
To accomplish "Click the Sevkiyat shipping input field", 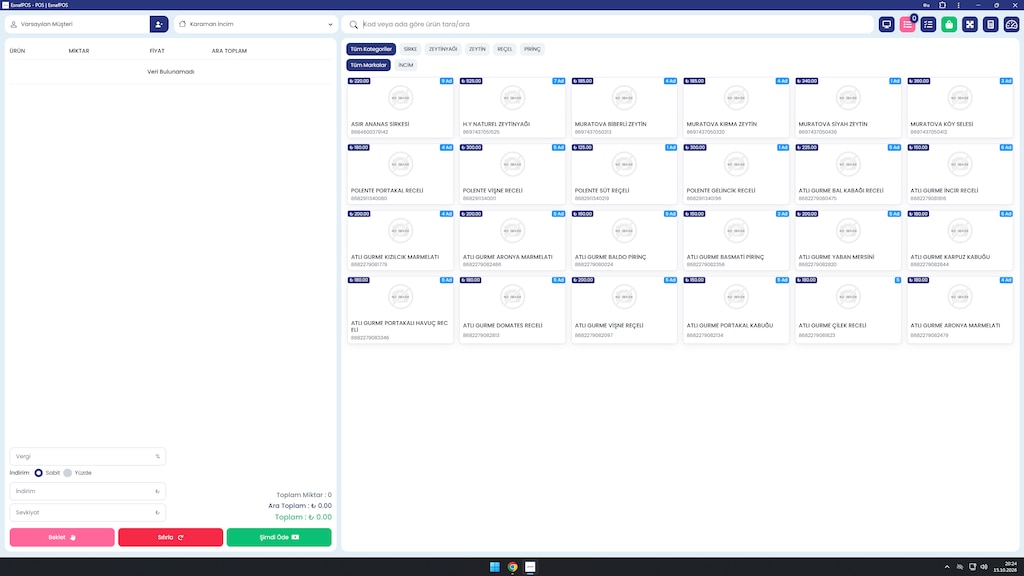I will [88, 513].
